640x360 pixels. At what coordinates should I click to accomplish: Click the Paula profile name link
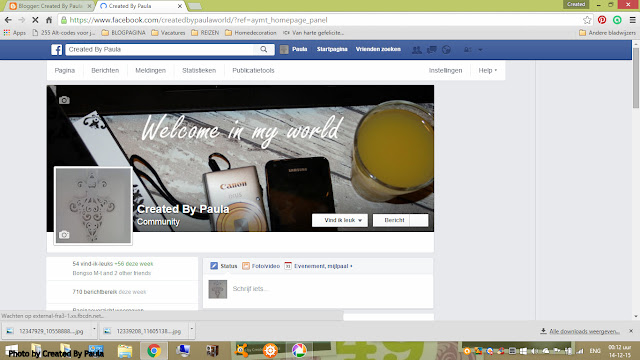pyautogui.click(x=300, y=49)
